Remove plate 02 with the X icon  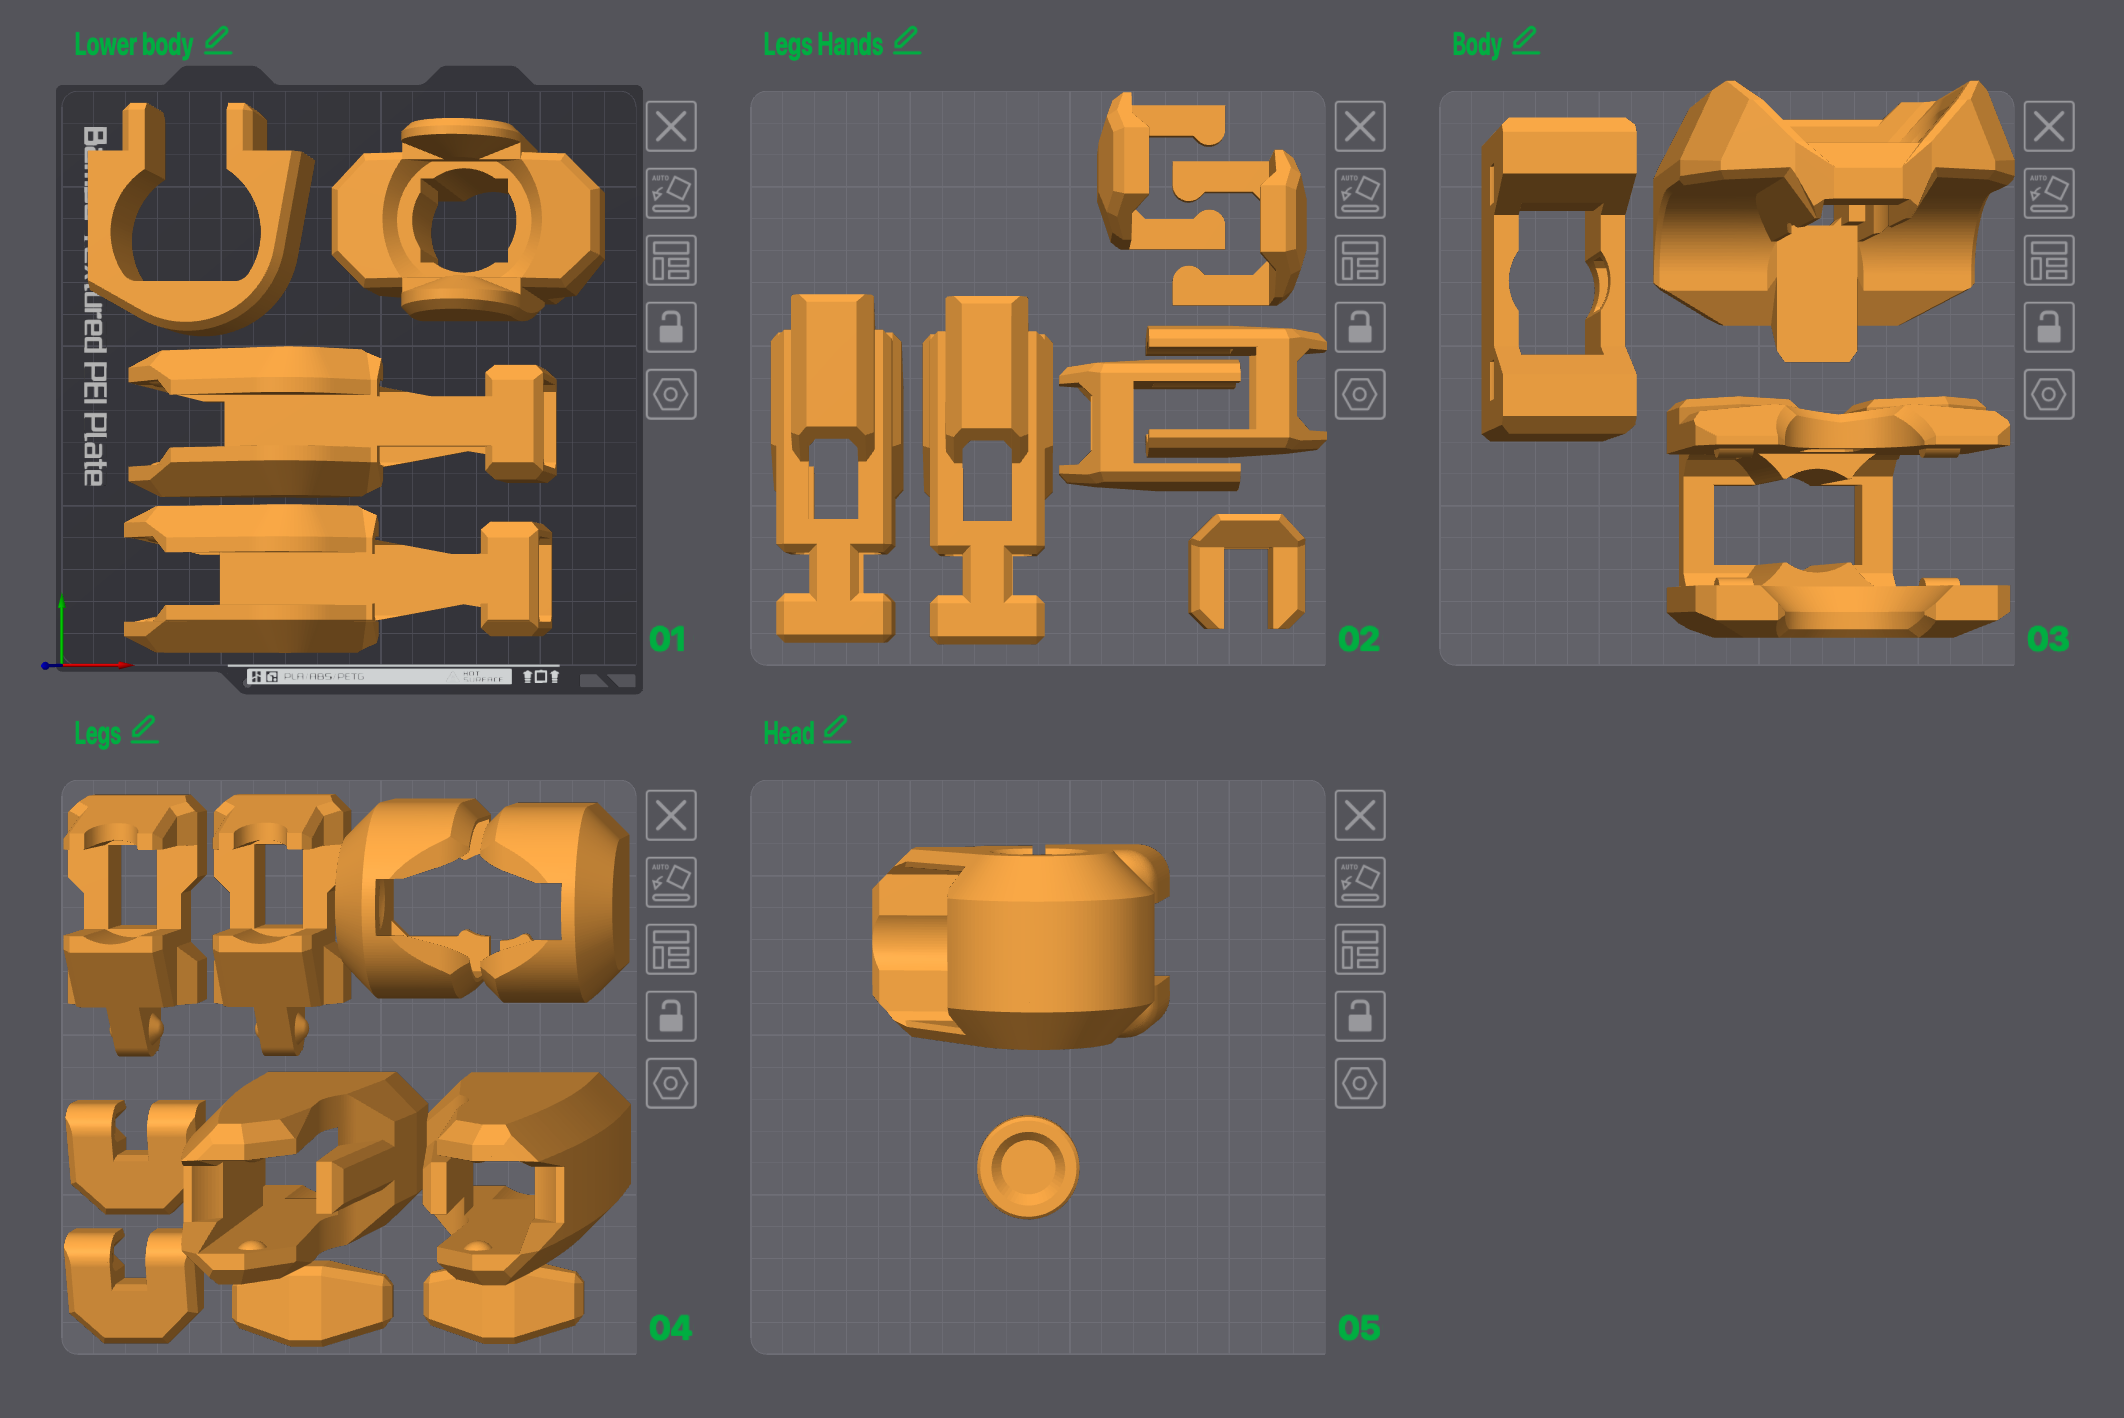pos(1360,127)
